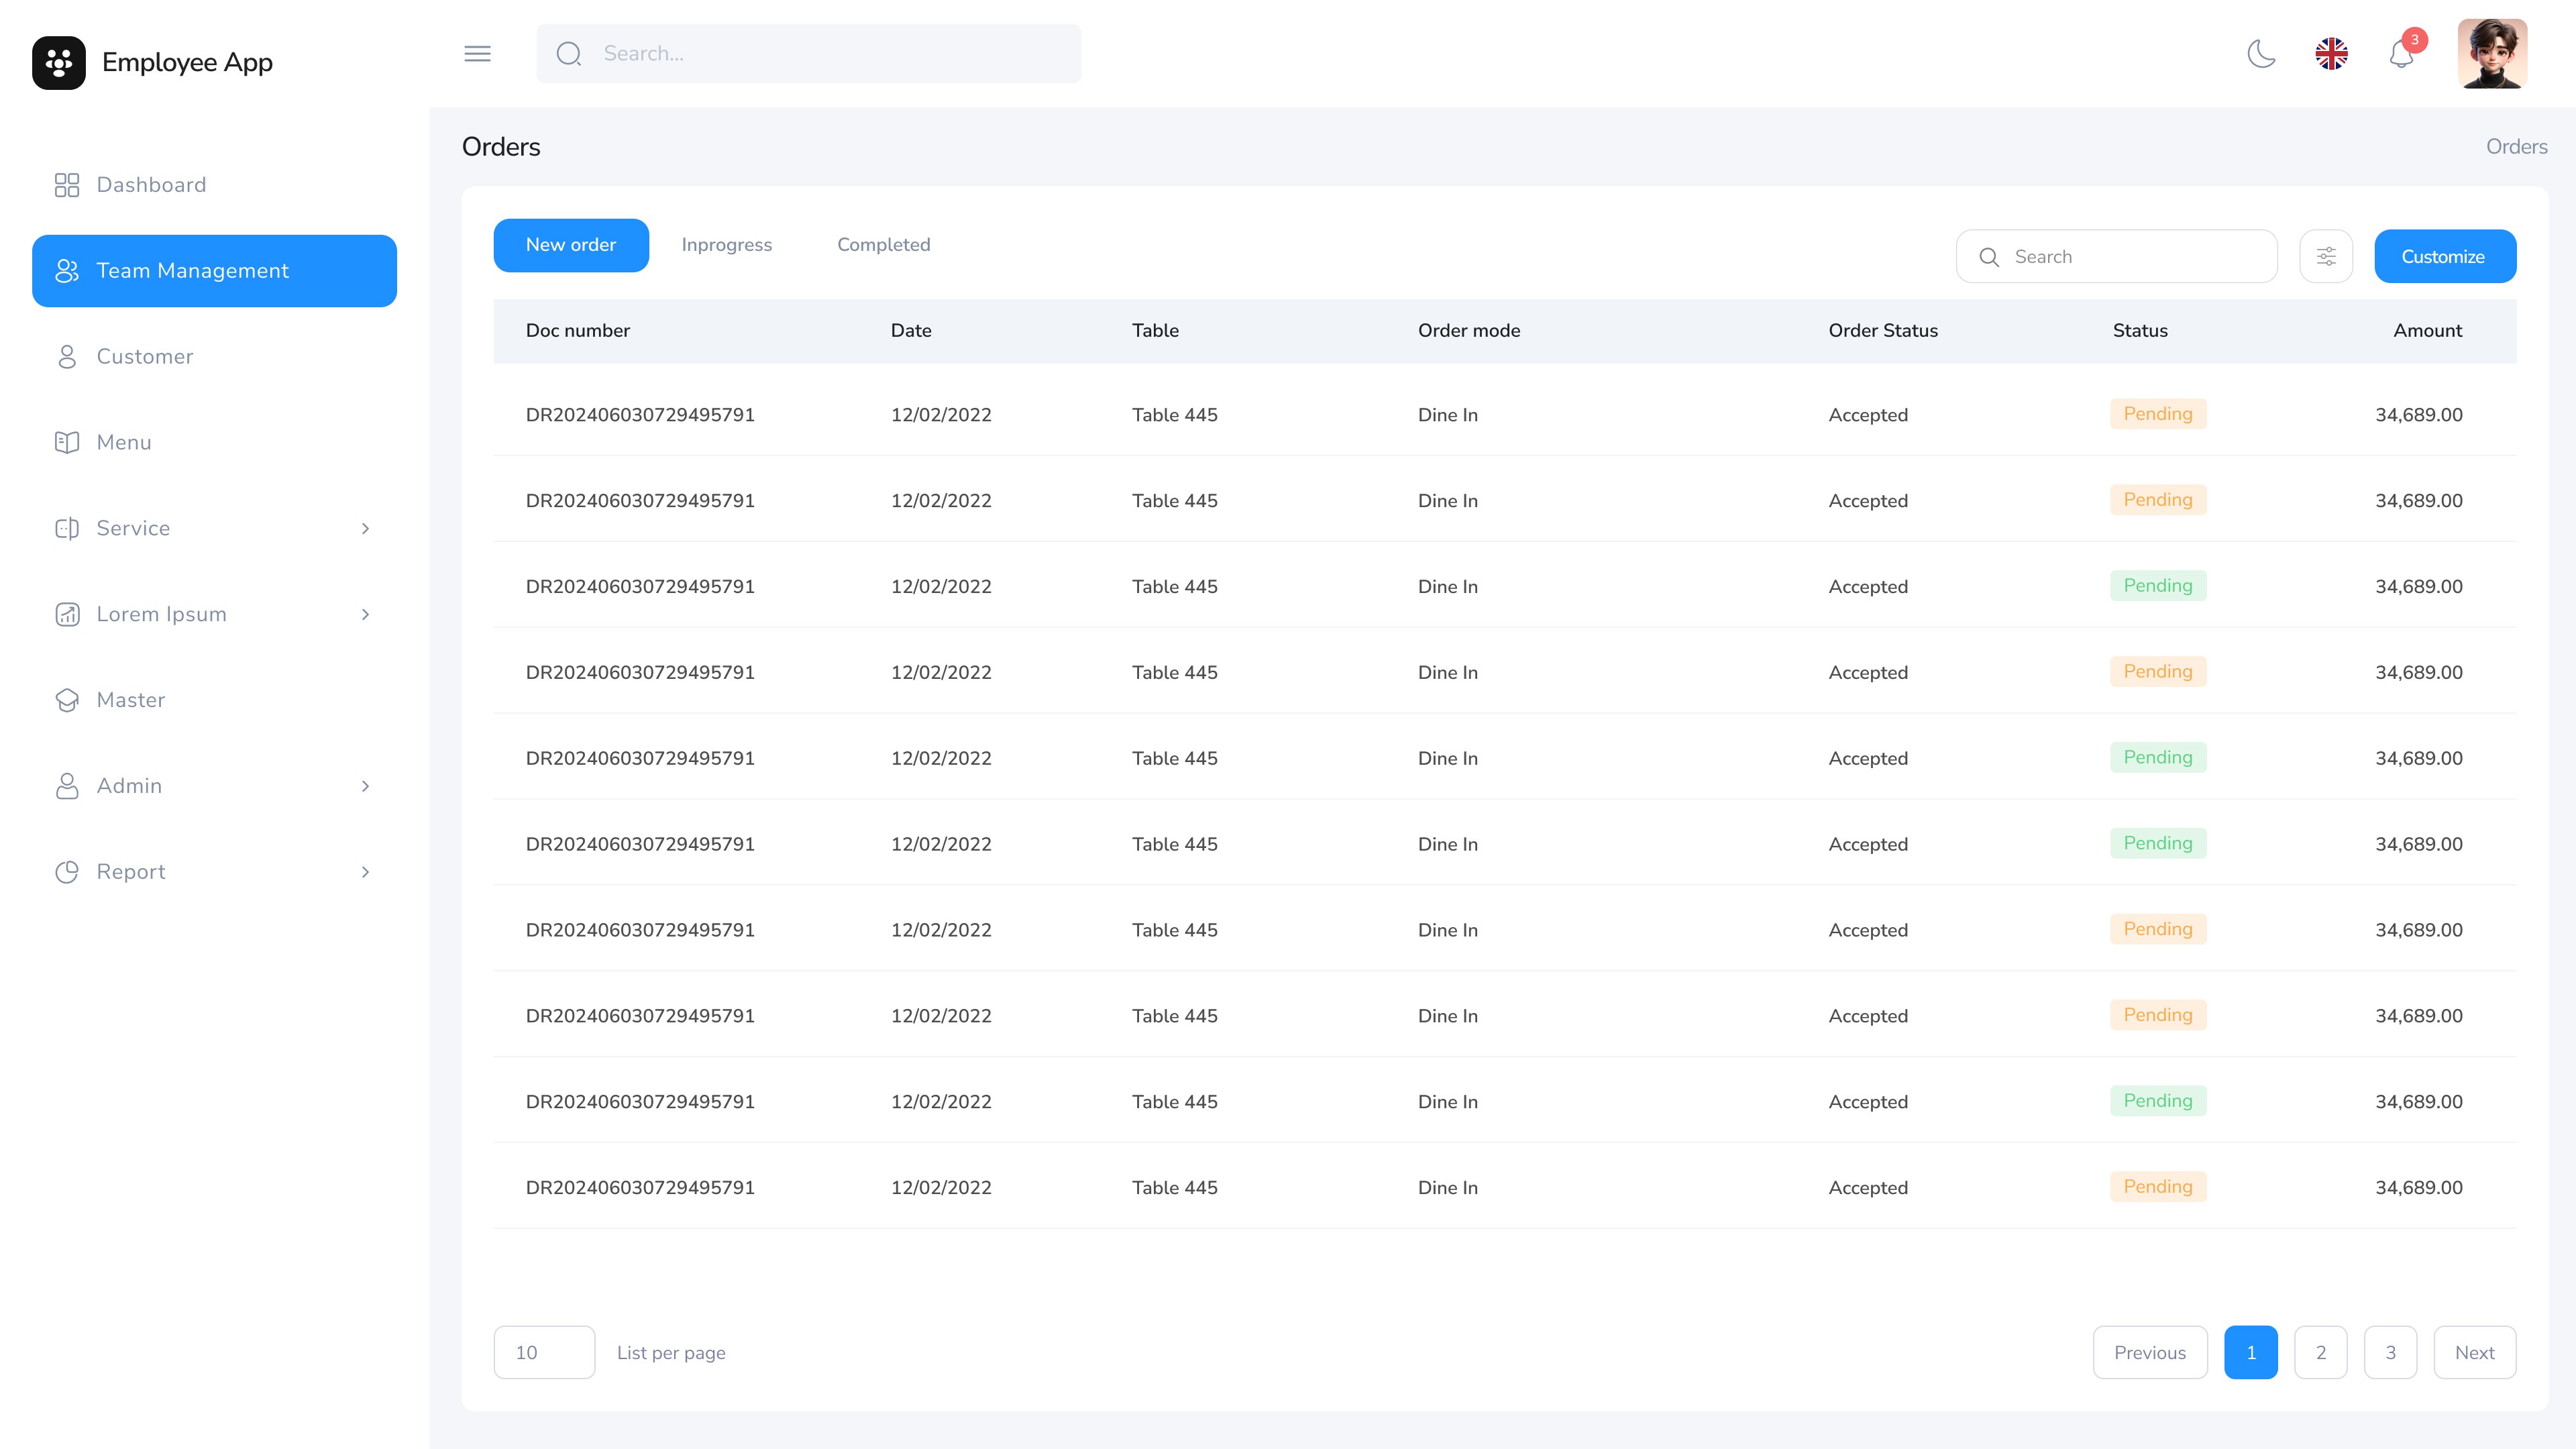This screenshot has width=2576, height=1449.
Task: Switch to the Inprogress tab
Action: pos(726,245)
